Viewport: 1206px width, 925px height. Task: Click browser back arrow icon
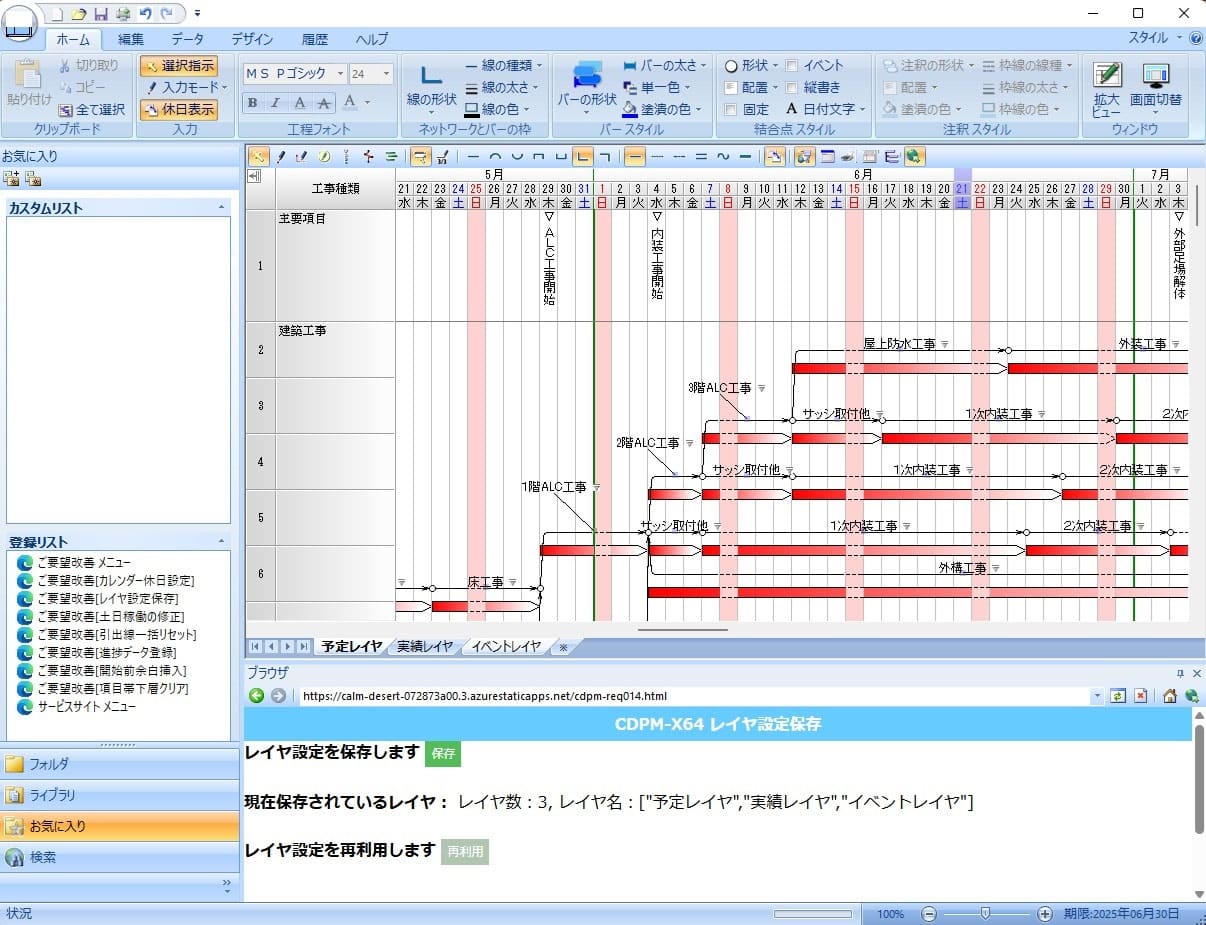coord(257,696)
